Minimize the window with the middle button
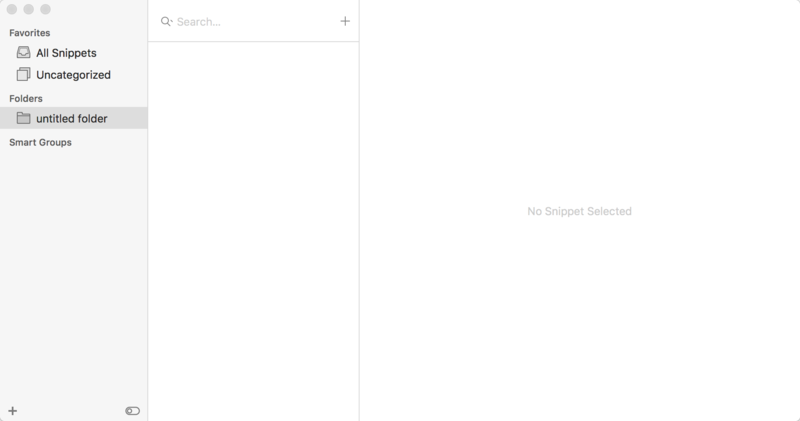 [29, 9]
